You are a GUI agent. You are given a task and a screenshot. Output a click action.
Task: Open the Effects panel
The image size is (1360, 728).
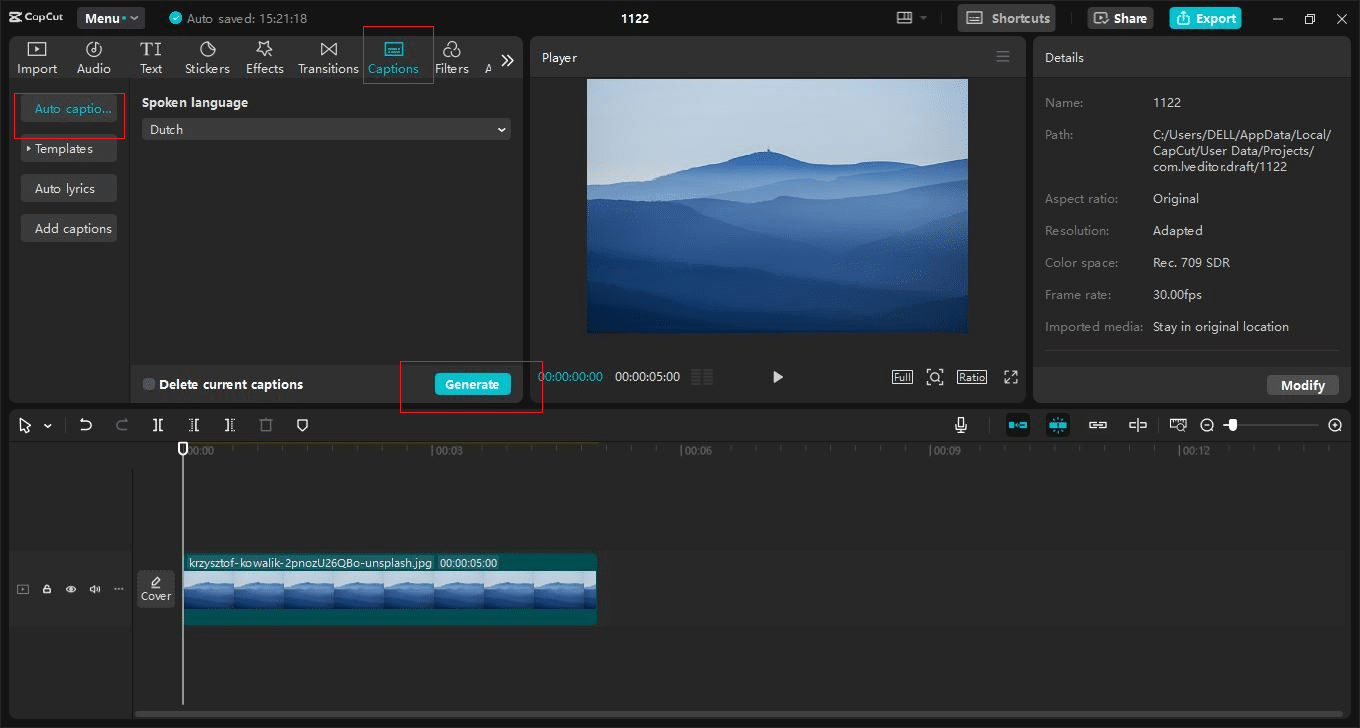264,56
